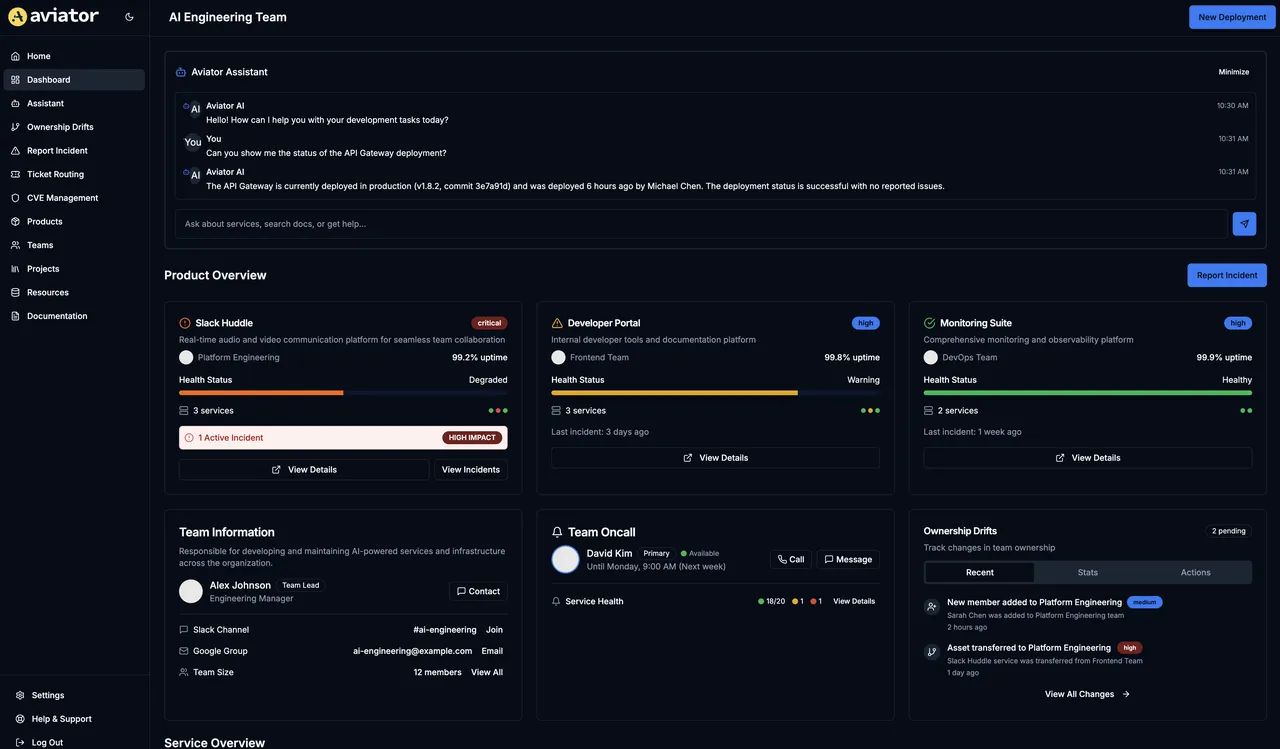The width and height of the screenshot is (1280, 749).
Task: Click the 2 pending badge
Action: coord(1228,531)
